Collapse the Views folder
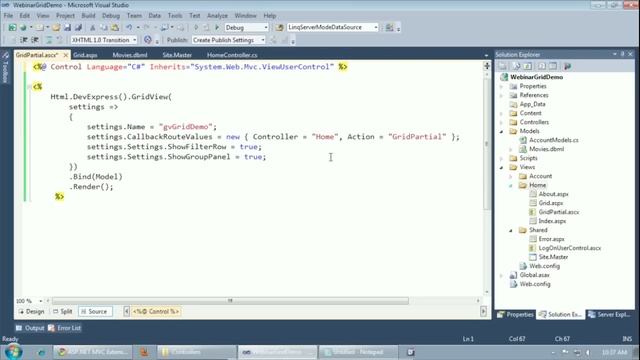The width and height of the screenshot is (640, 360). click(x=502, y=167)
